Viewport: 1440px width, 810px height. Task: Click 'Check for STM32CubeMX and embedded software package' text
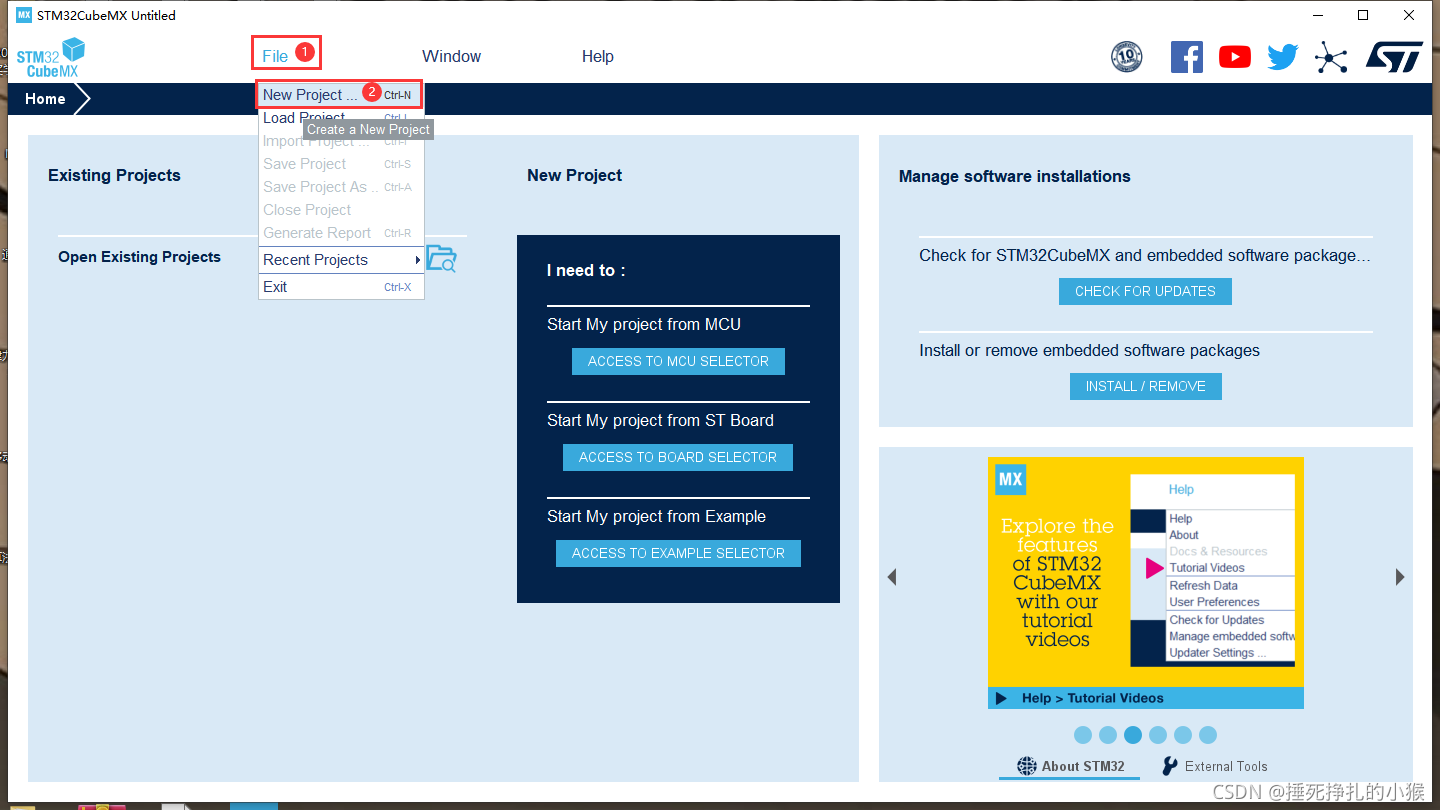pos(1144,256)
